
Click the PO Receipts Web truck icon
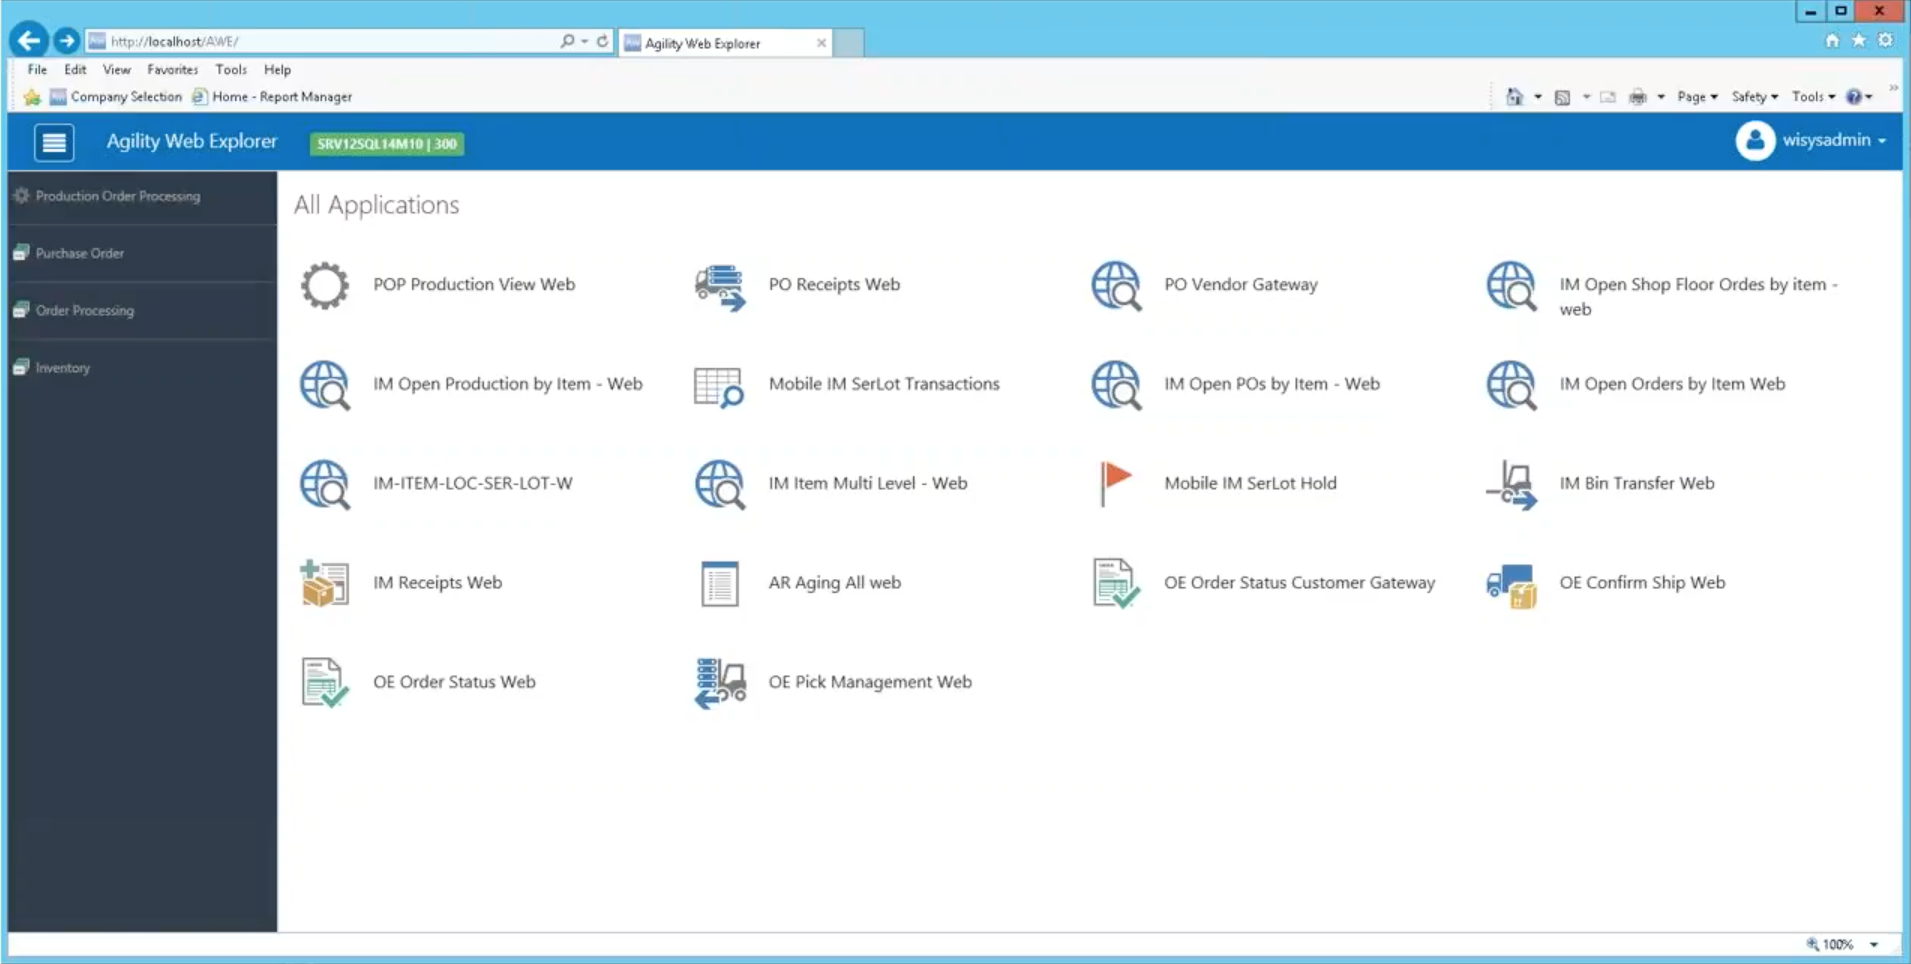(x=720, y=287)
